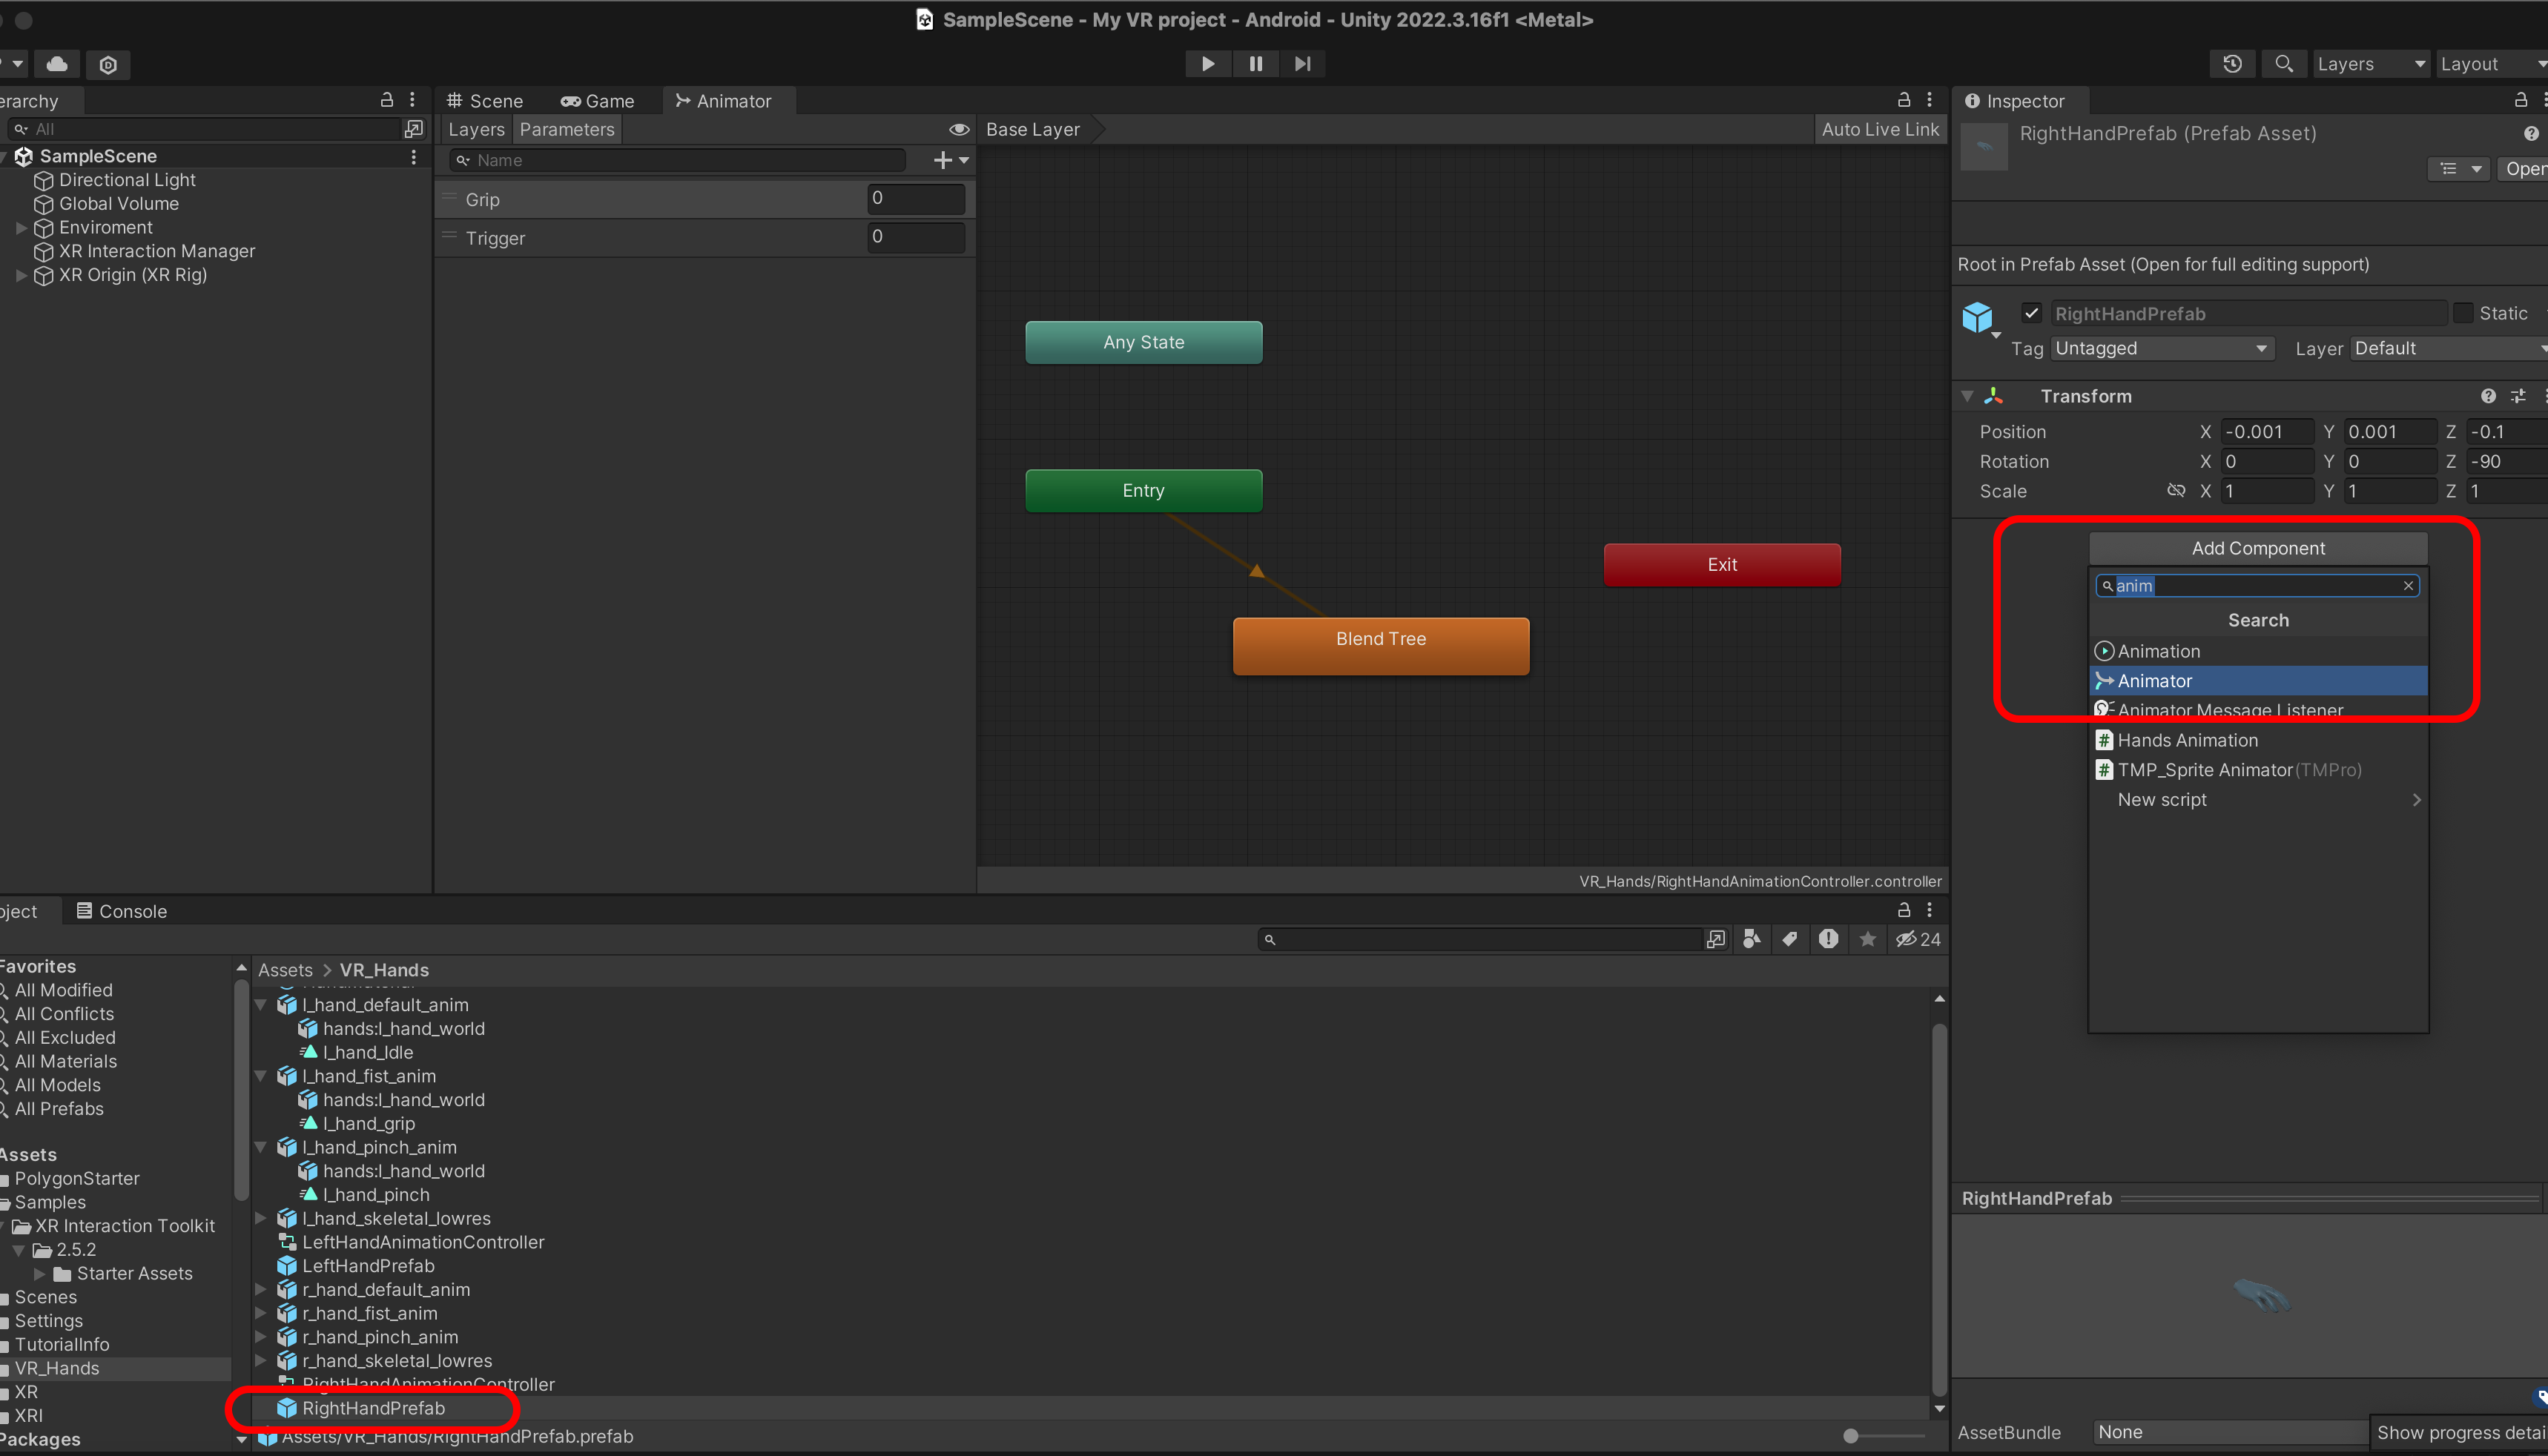Click the add parameter plus icon

[x=942, y=160]
